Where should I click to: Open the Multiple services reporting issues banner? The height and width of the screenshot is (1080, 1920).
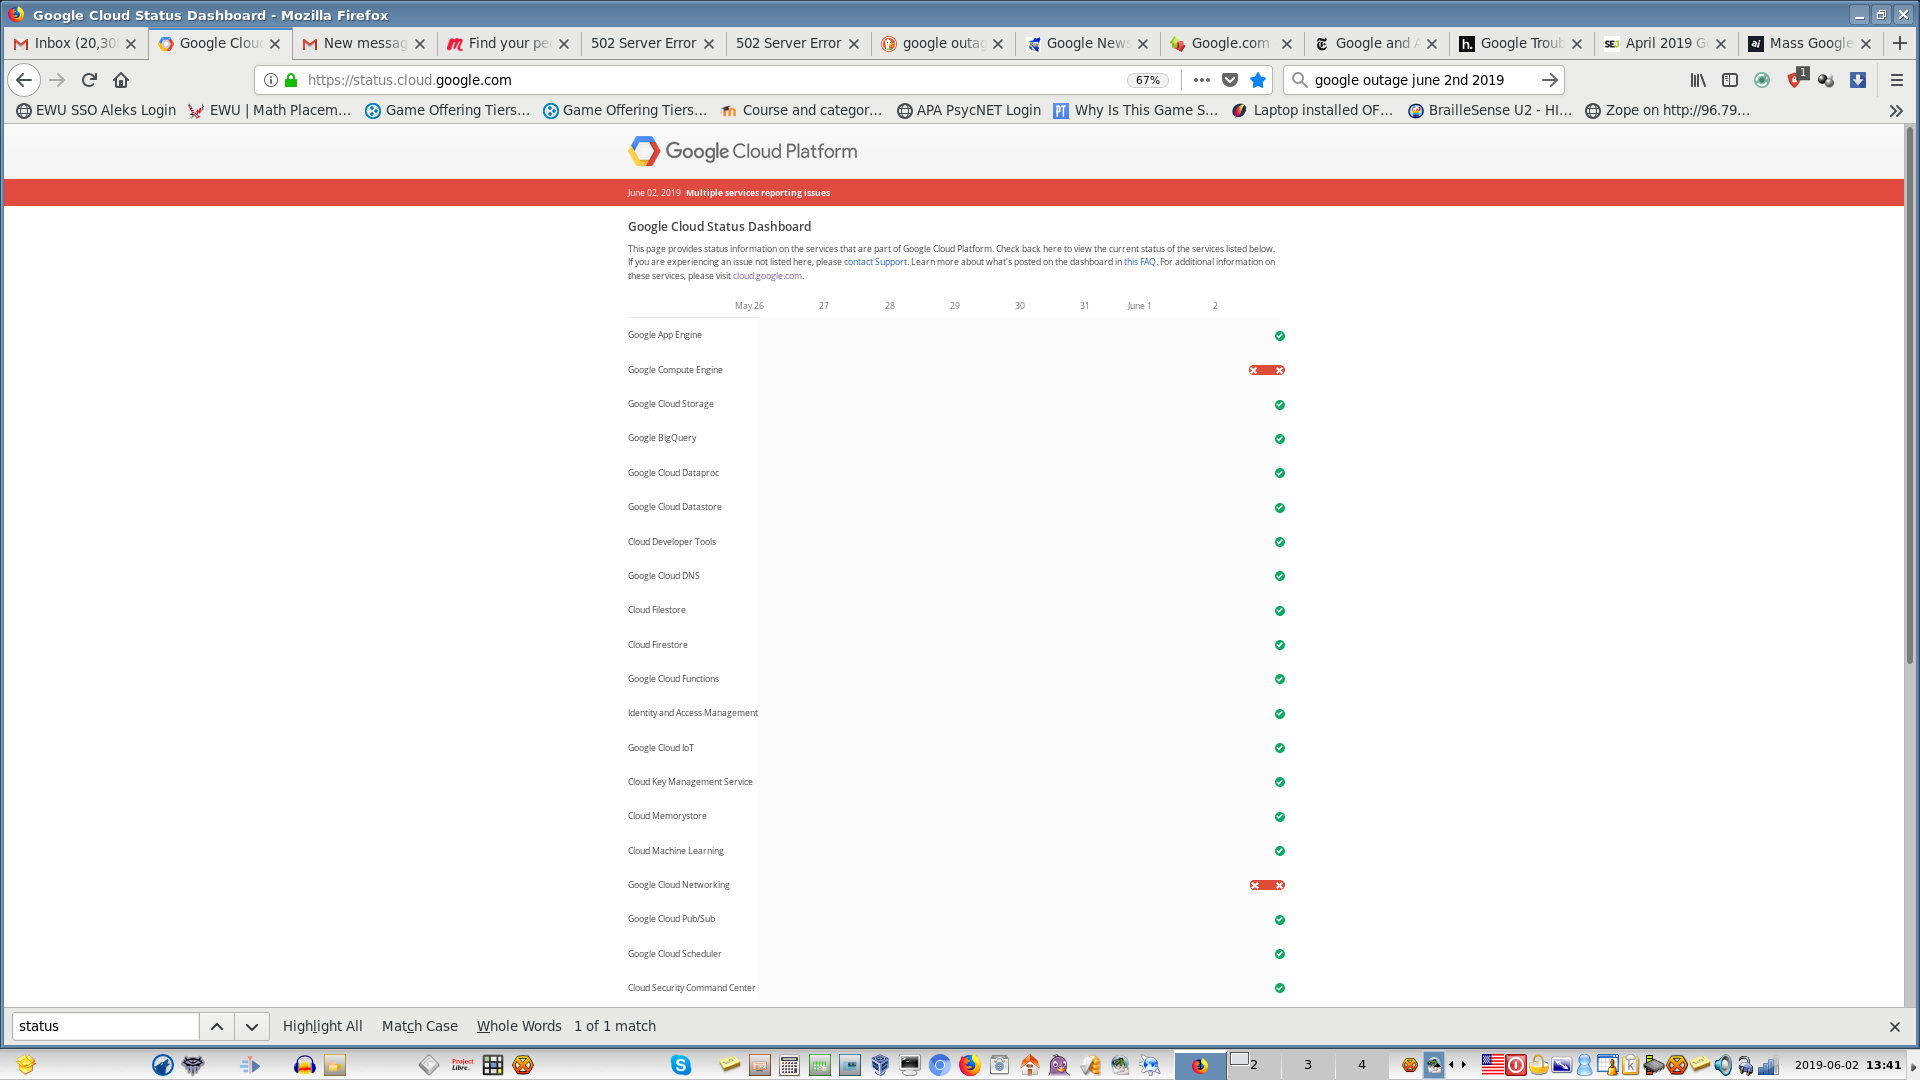(x=757, y=193)
